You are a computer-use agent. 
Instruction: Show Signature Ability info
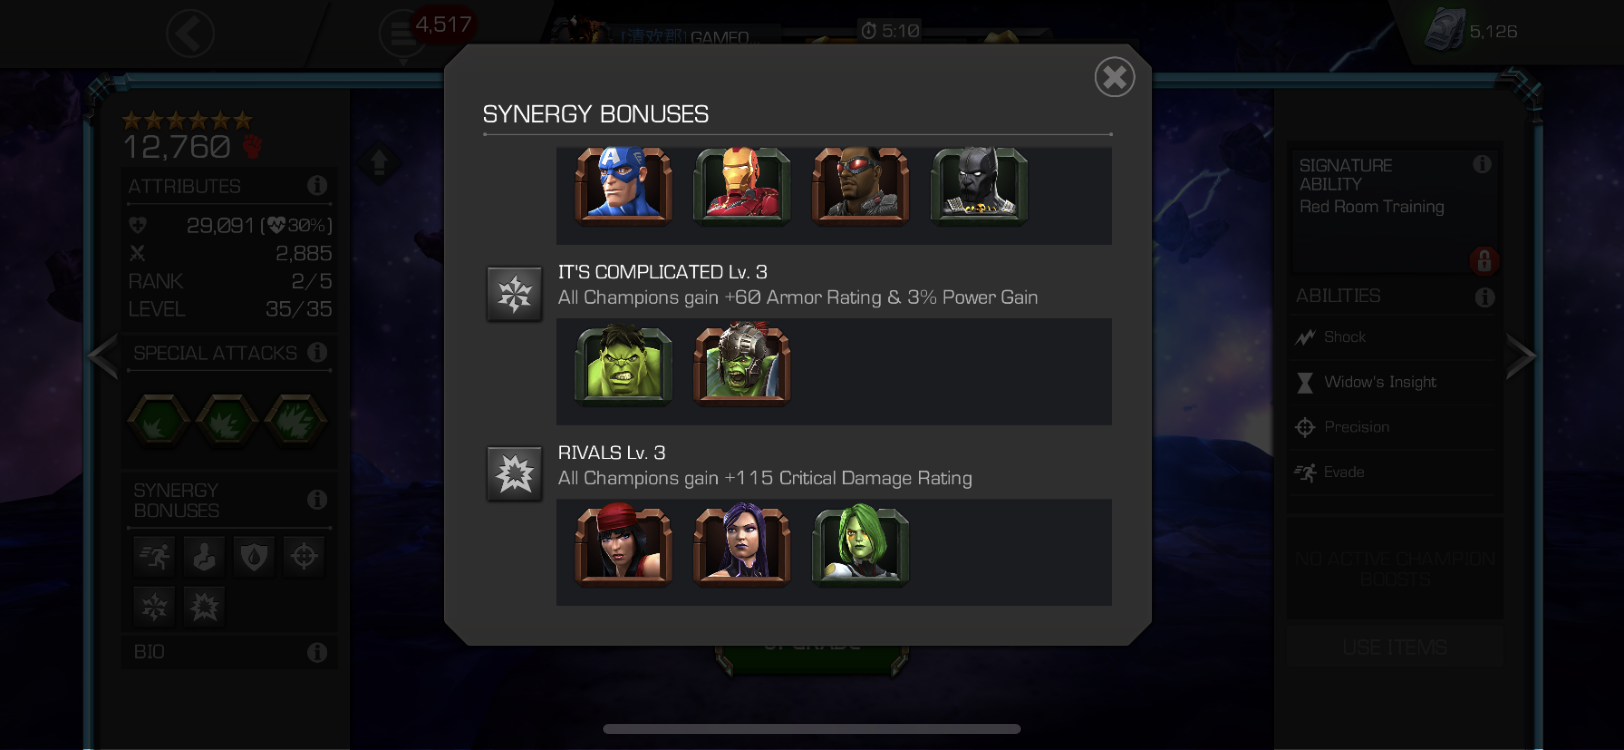(1482, 164)
